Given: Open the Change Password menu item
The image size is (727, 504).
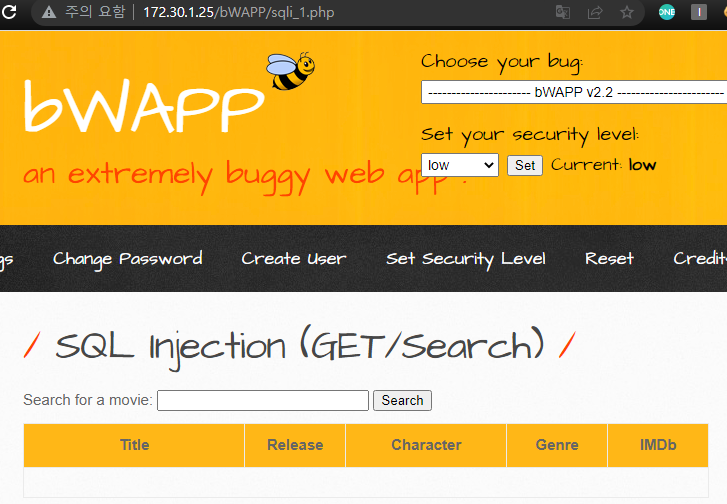Looking at the screenshot, I should 128,259.
